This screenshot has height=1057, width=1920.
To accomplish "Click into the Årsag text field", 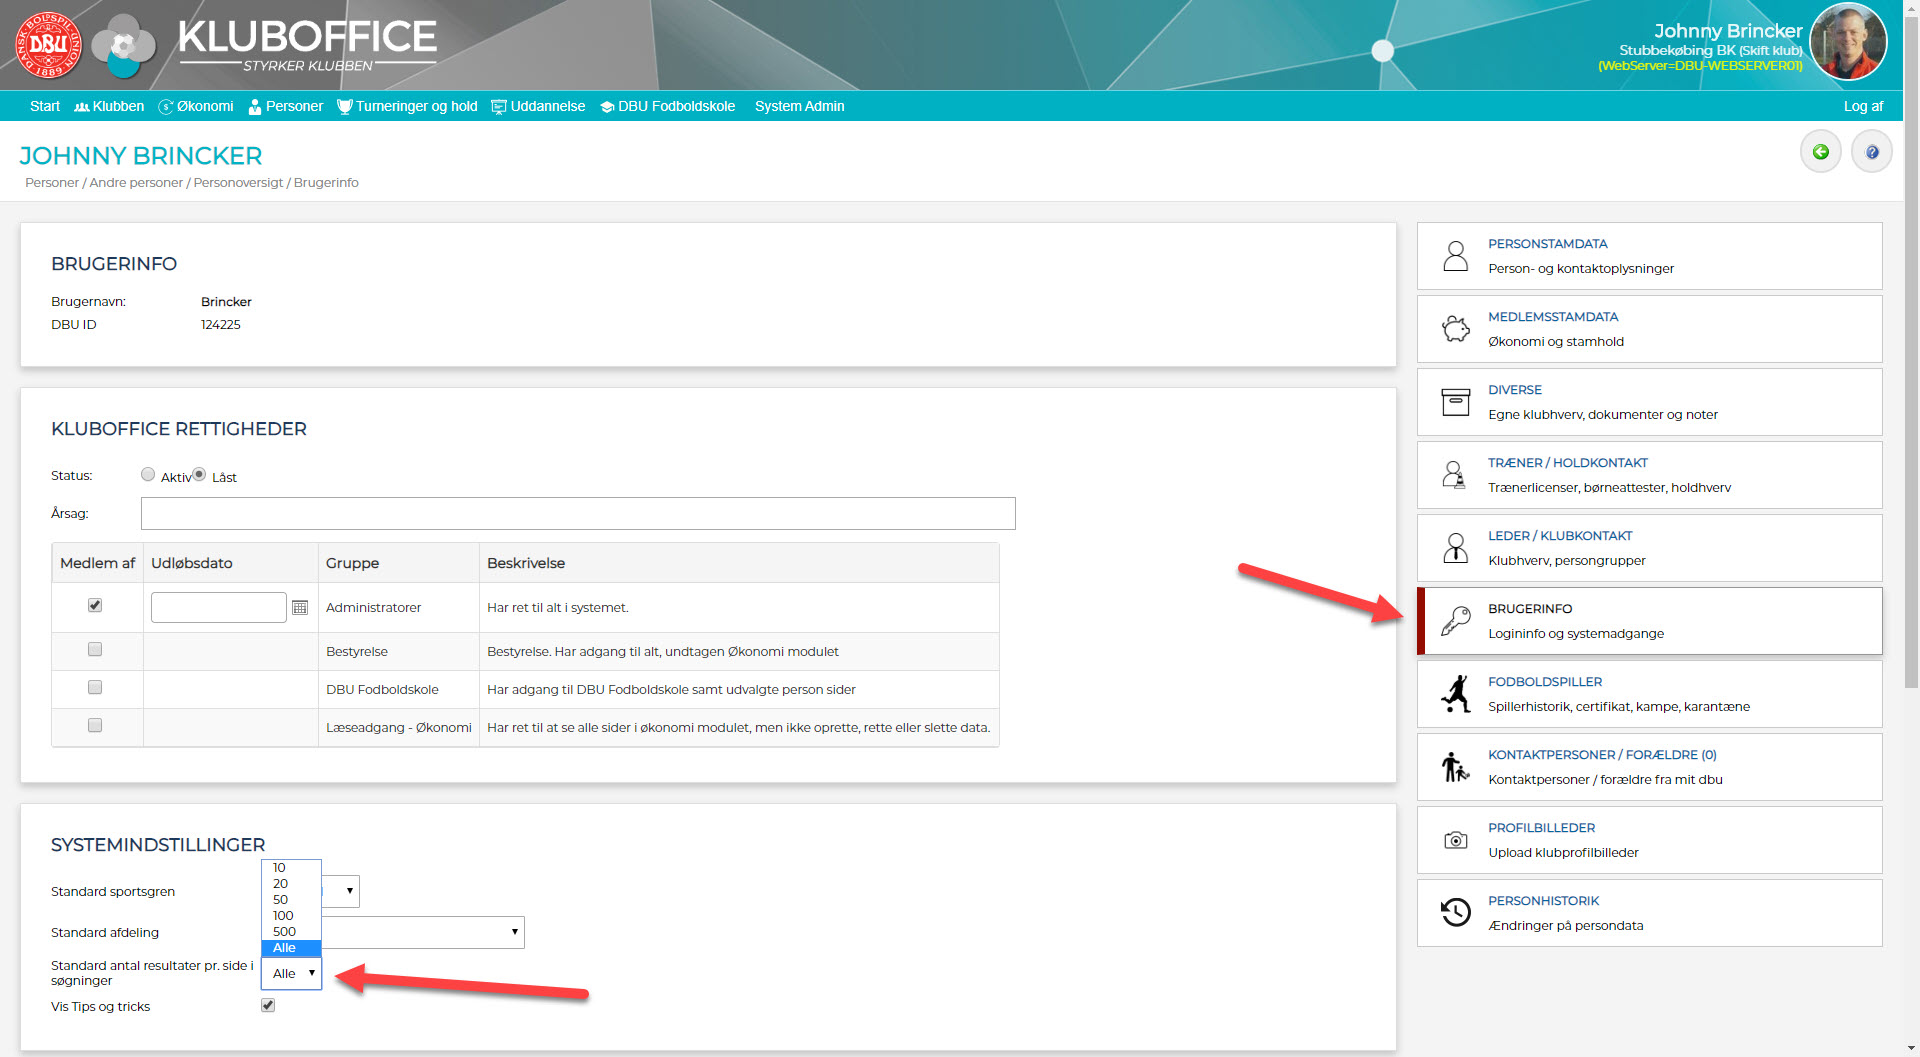I will 578,513.
